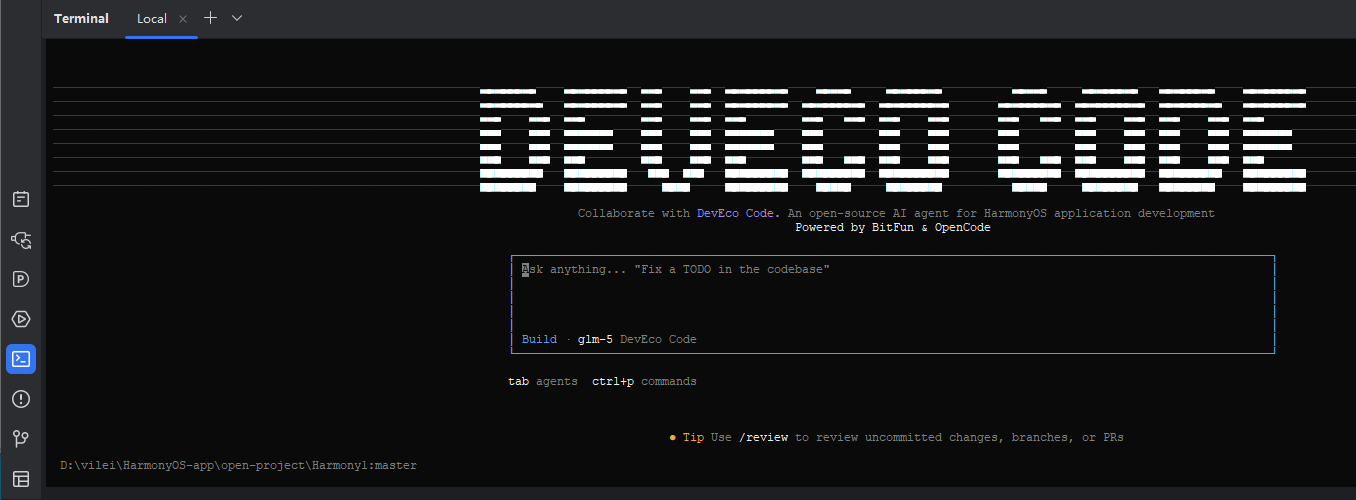Image resolution: width=1356 pixels, height=500 pixels.
Task: Click the tab agents hint
Action: 543,381
